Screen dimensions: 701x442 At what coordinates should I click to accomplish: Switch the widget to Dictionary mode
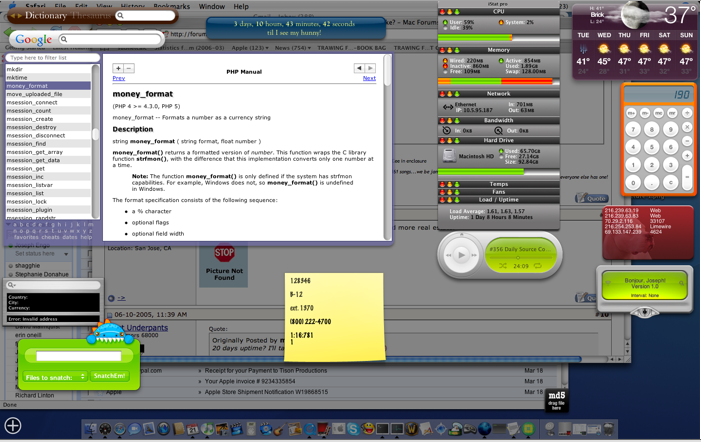[x=46, y=16]
